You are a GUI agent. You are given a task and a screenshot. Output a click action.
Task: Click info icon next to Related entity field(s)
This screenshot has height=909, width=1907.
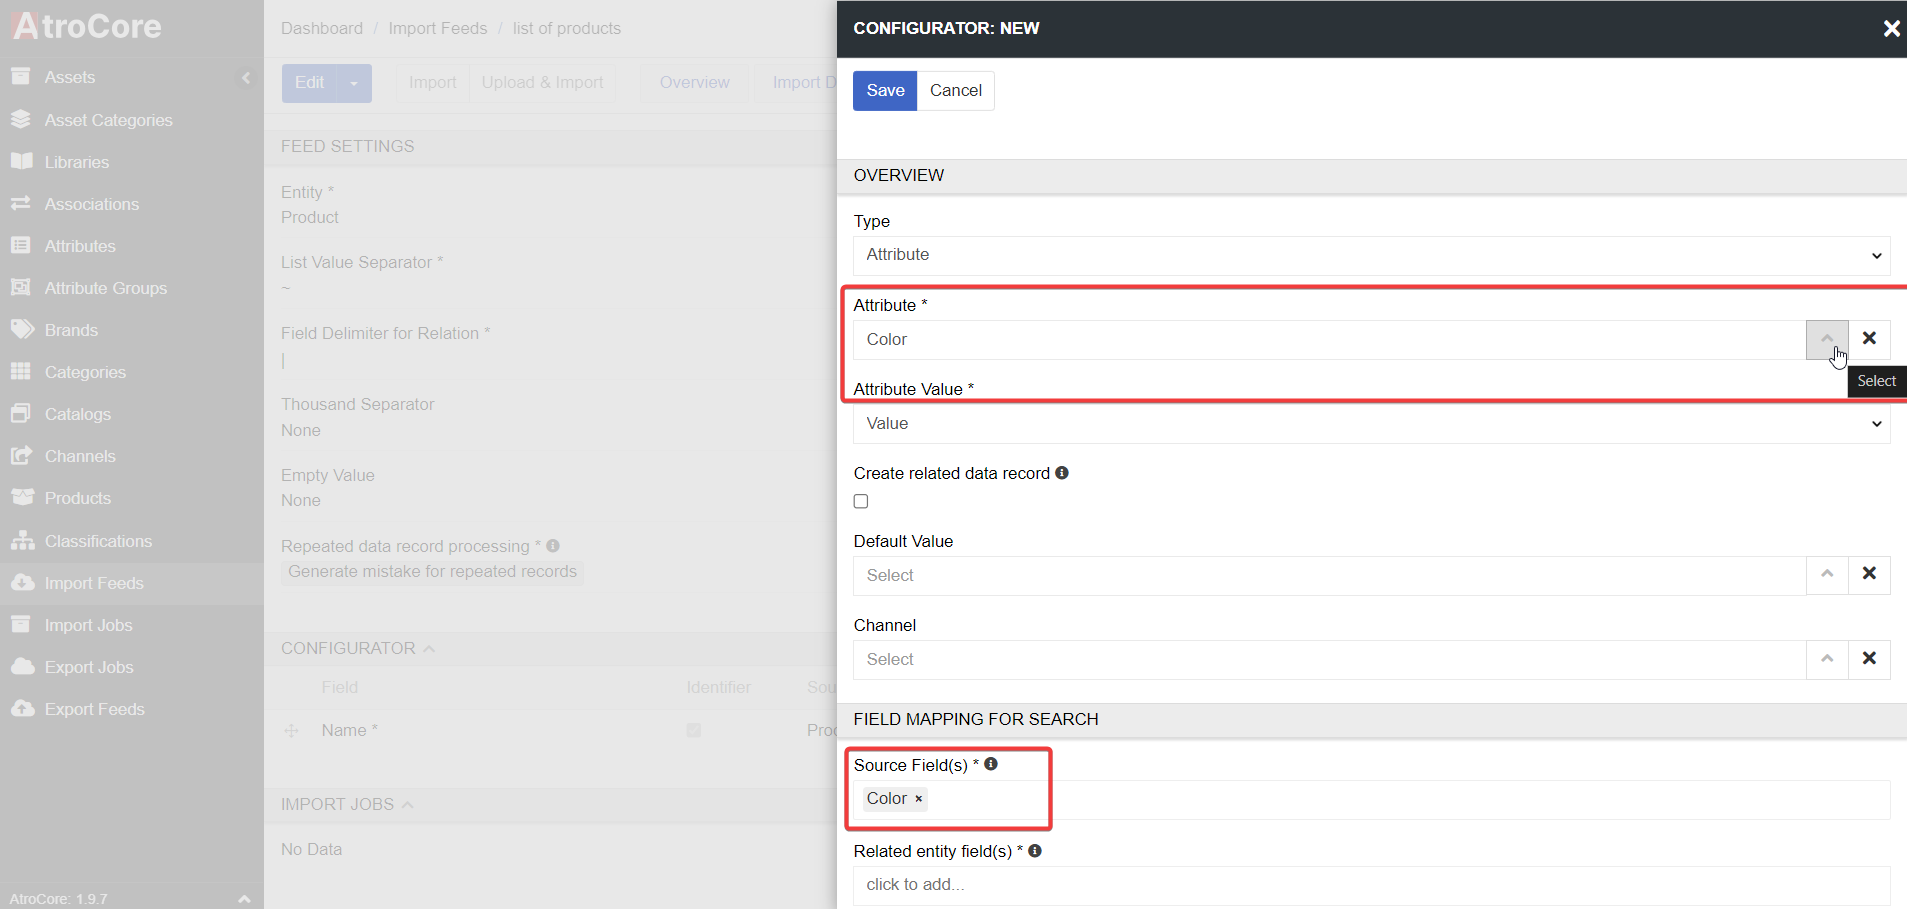1035,851
